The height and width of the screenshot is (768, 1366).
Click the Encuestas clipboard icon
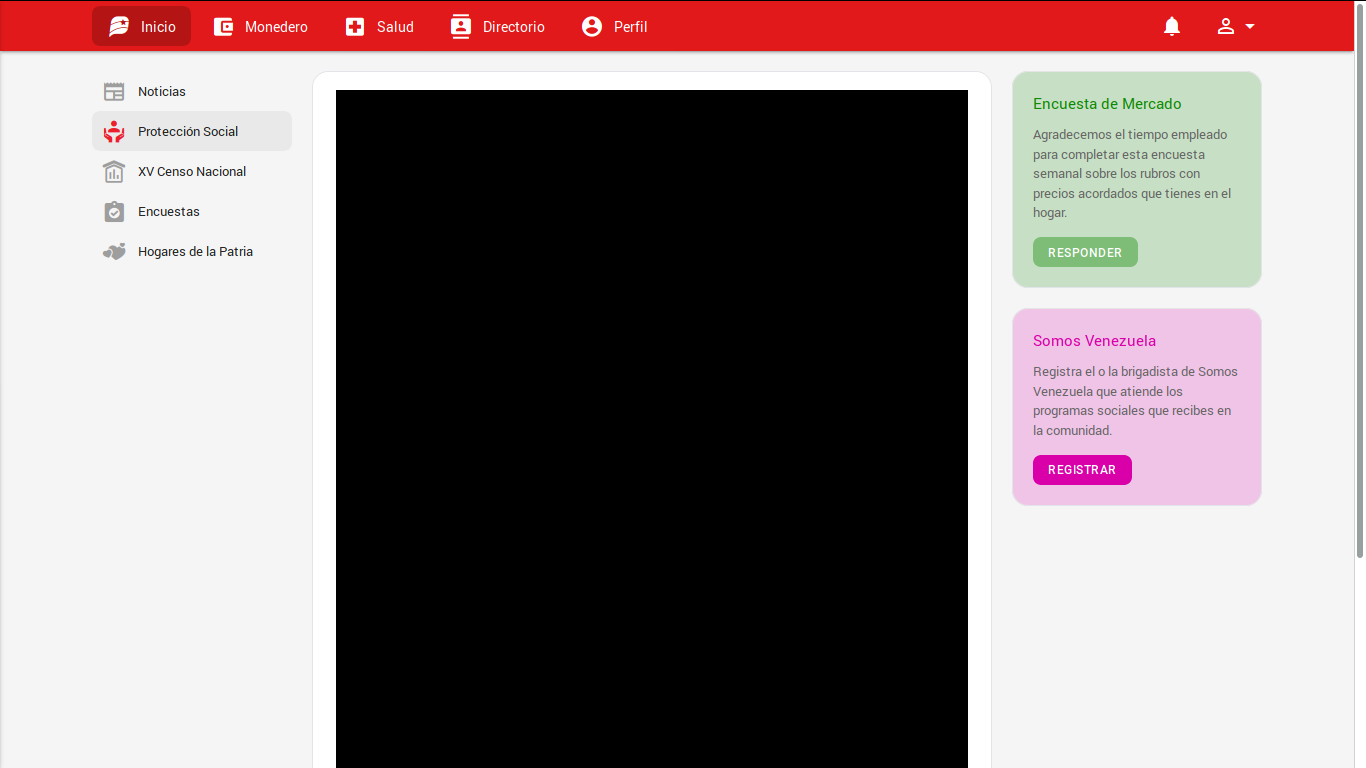(x=114, y=212)
